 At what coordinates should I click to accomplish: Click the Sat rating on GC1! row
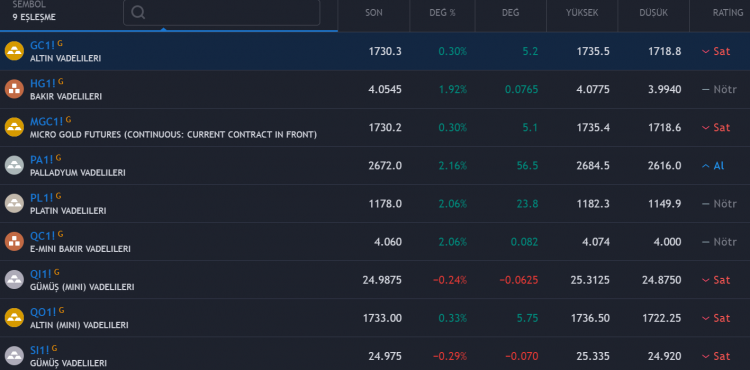716,51
